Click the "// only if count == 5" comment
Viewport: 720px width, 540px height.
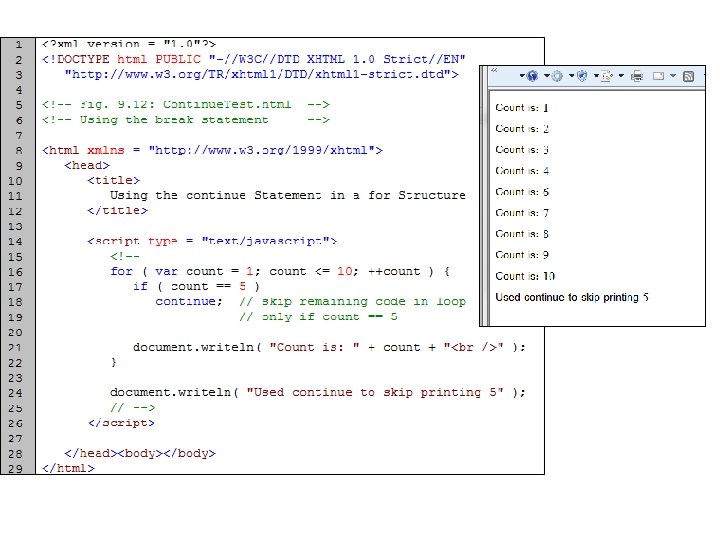click(318, 317)
